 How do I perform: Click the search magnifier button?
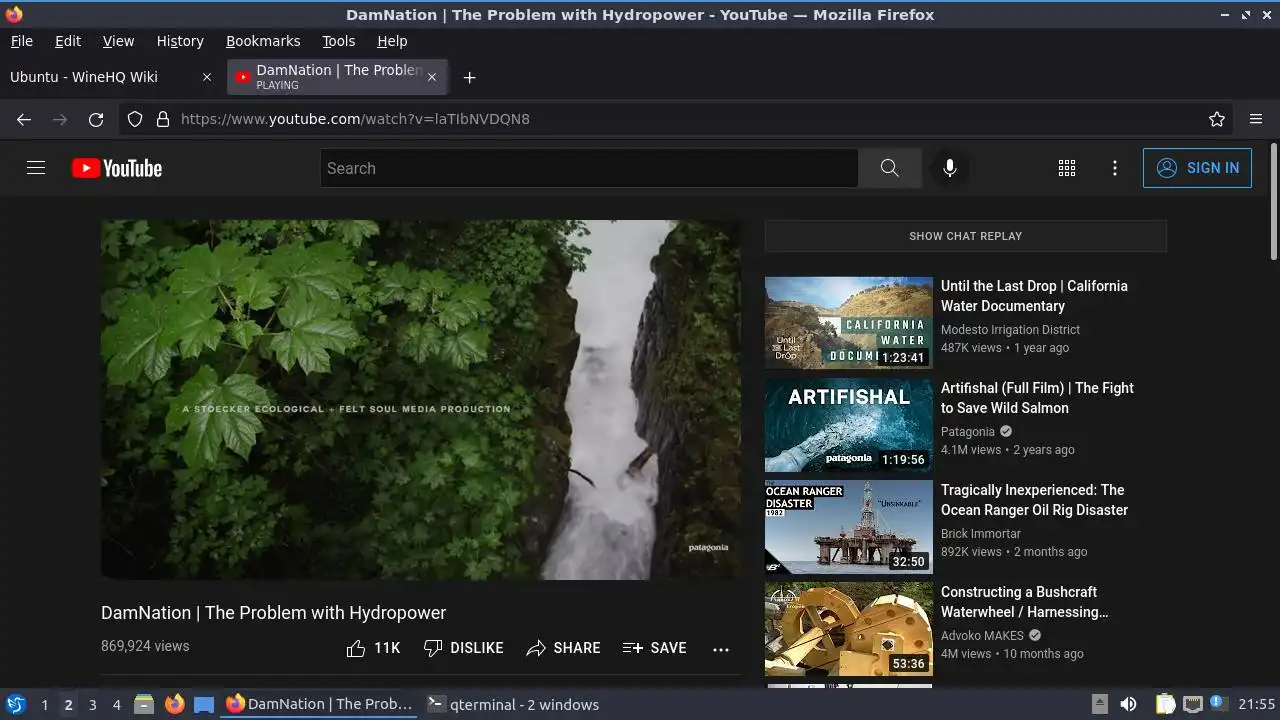click(x=889, y=168)
